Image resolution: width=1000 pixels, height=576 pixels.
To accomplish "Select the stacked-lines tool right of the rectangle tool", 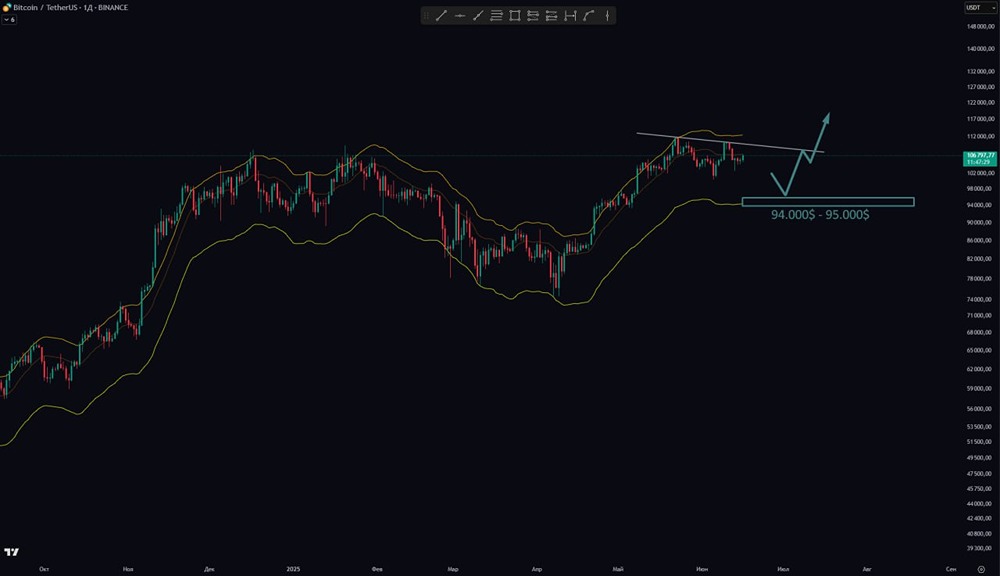I will click(x=533, y=16).
